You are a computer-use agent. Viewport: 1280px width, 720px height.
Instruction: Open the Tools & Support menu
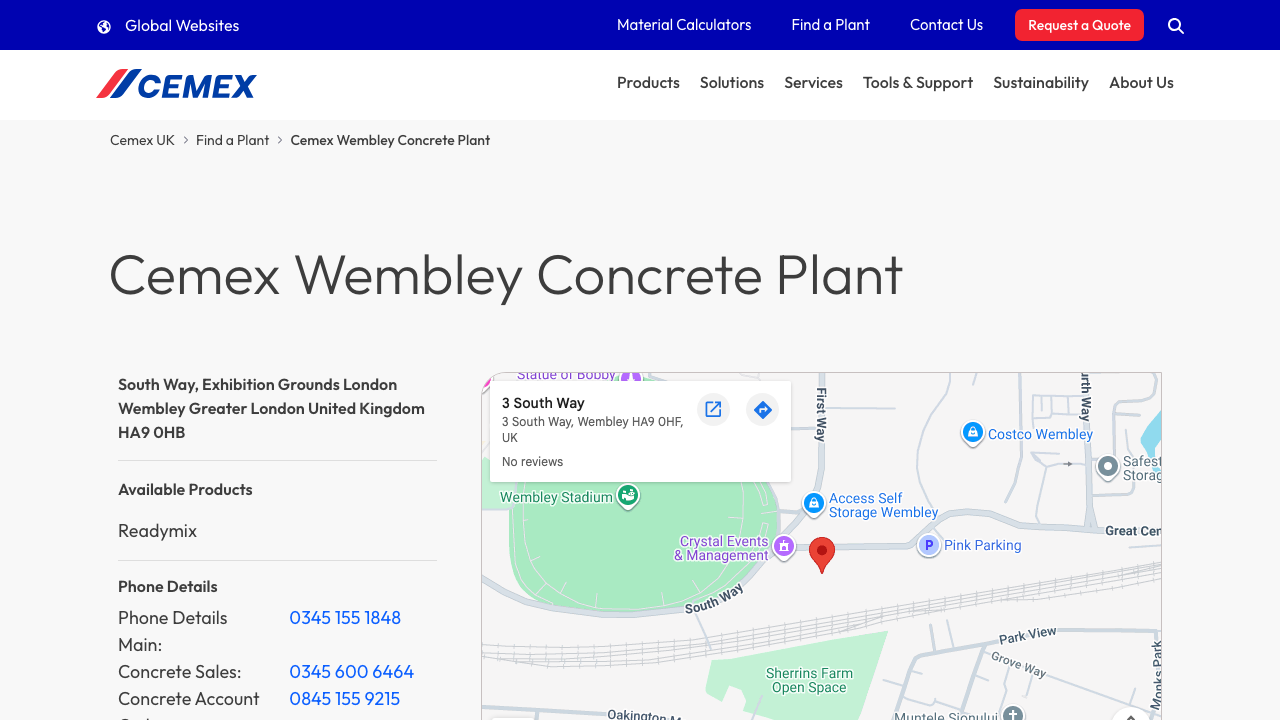pos(917,83)
